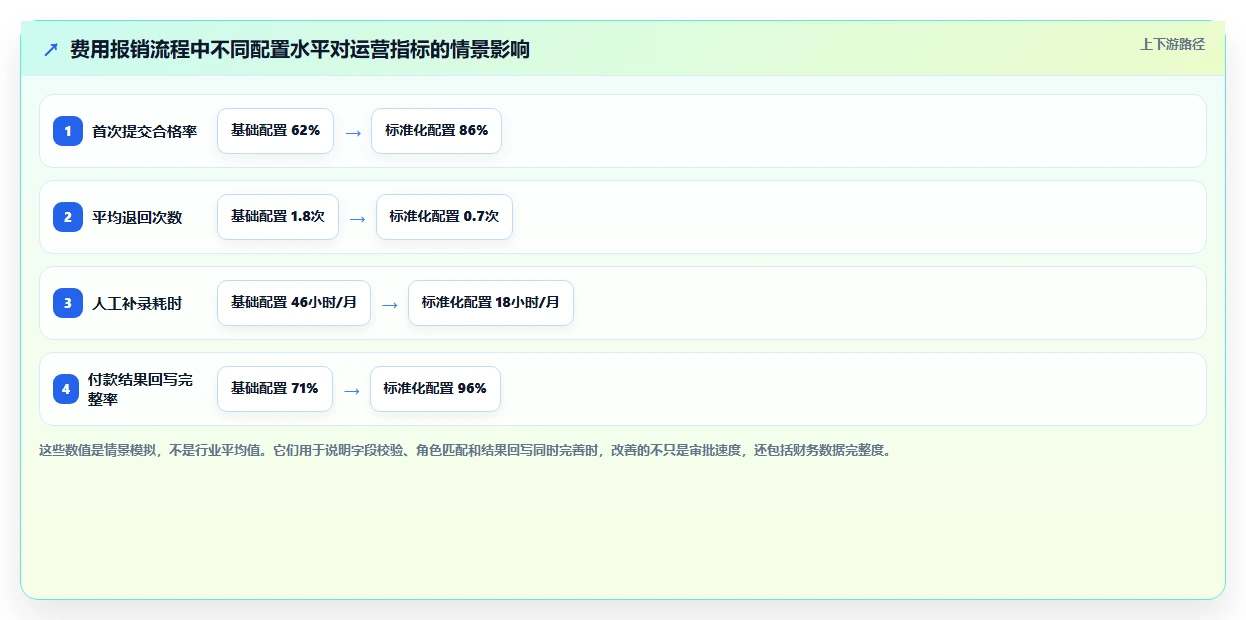Click the trend arrow icon beside the title
Screen dimensions: 1246x620
(x=51, y=50)
